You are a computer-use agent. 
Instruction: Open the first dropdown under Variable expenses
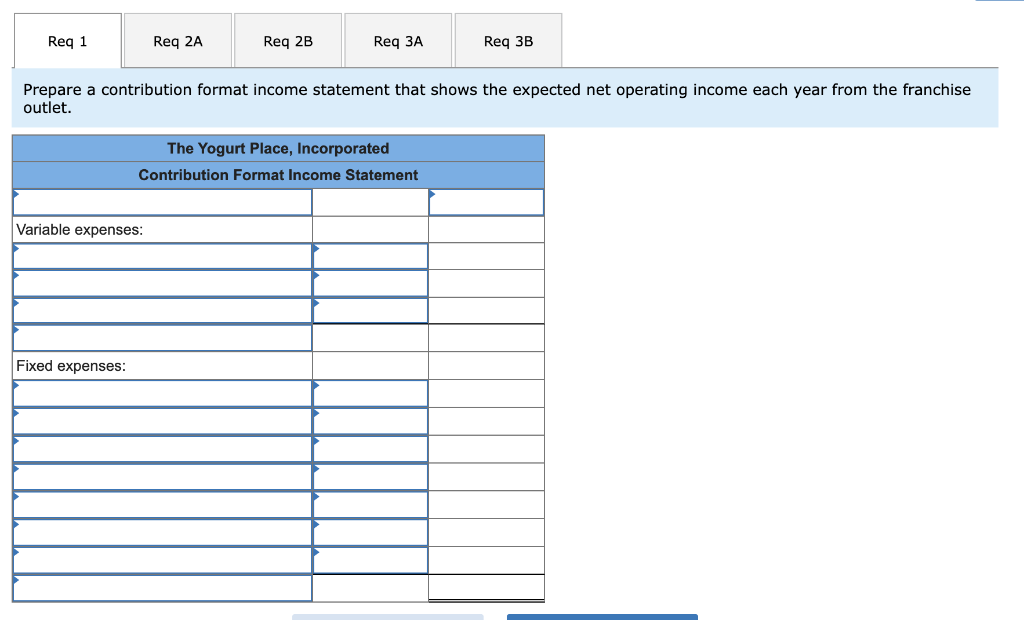click(160, 255)
